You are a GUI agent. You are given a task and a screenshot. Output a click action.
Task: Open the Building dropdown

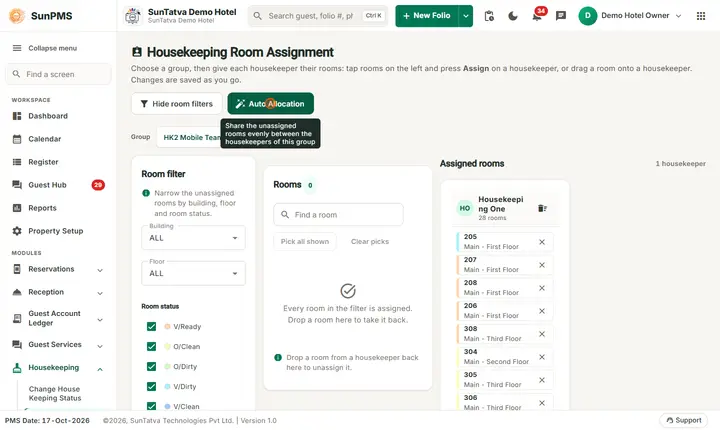click(193, 238)
